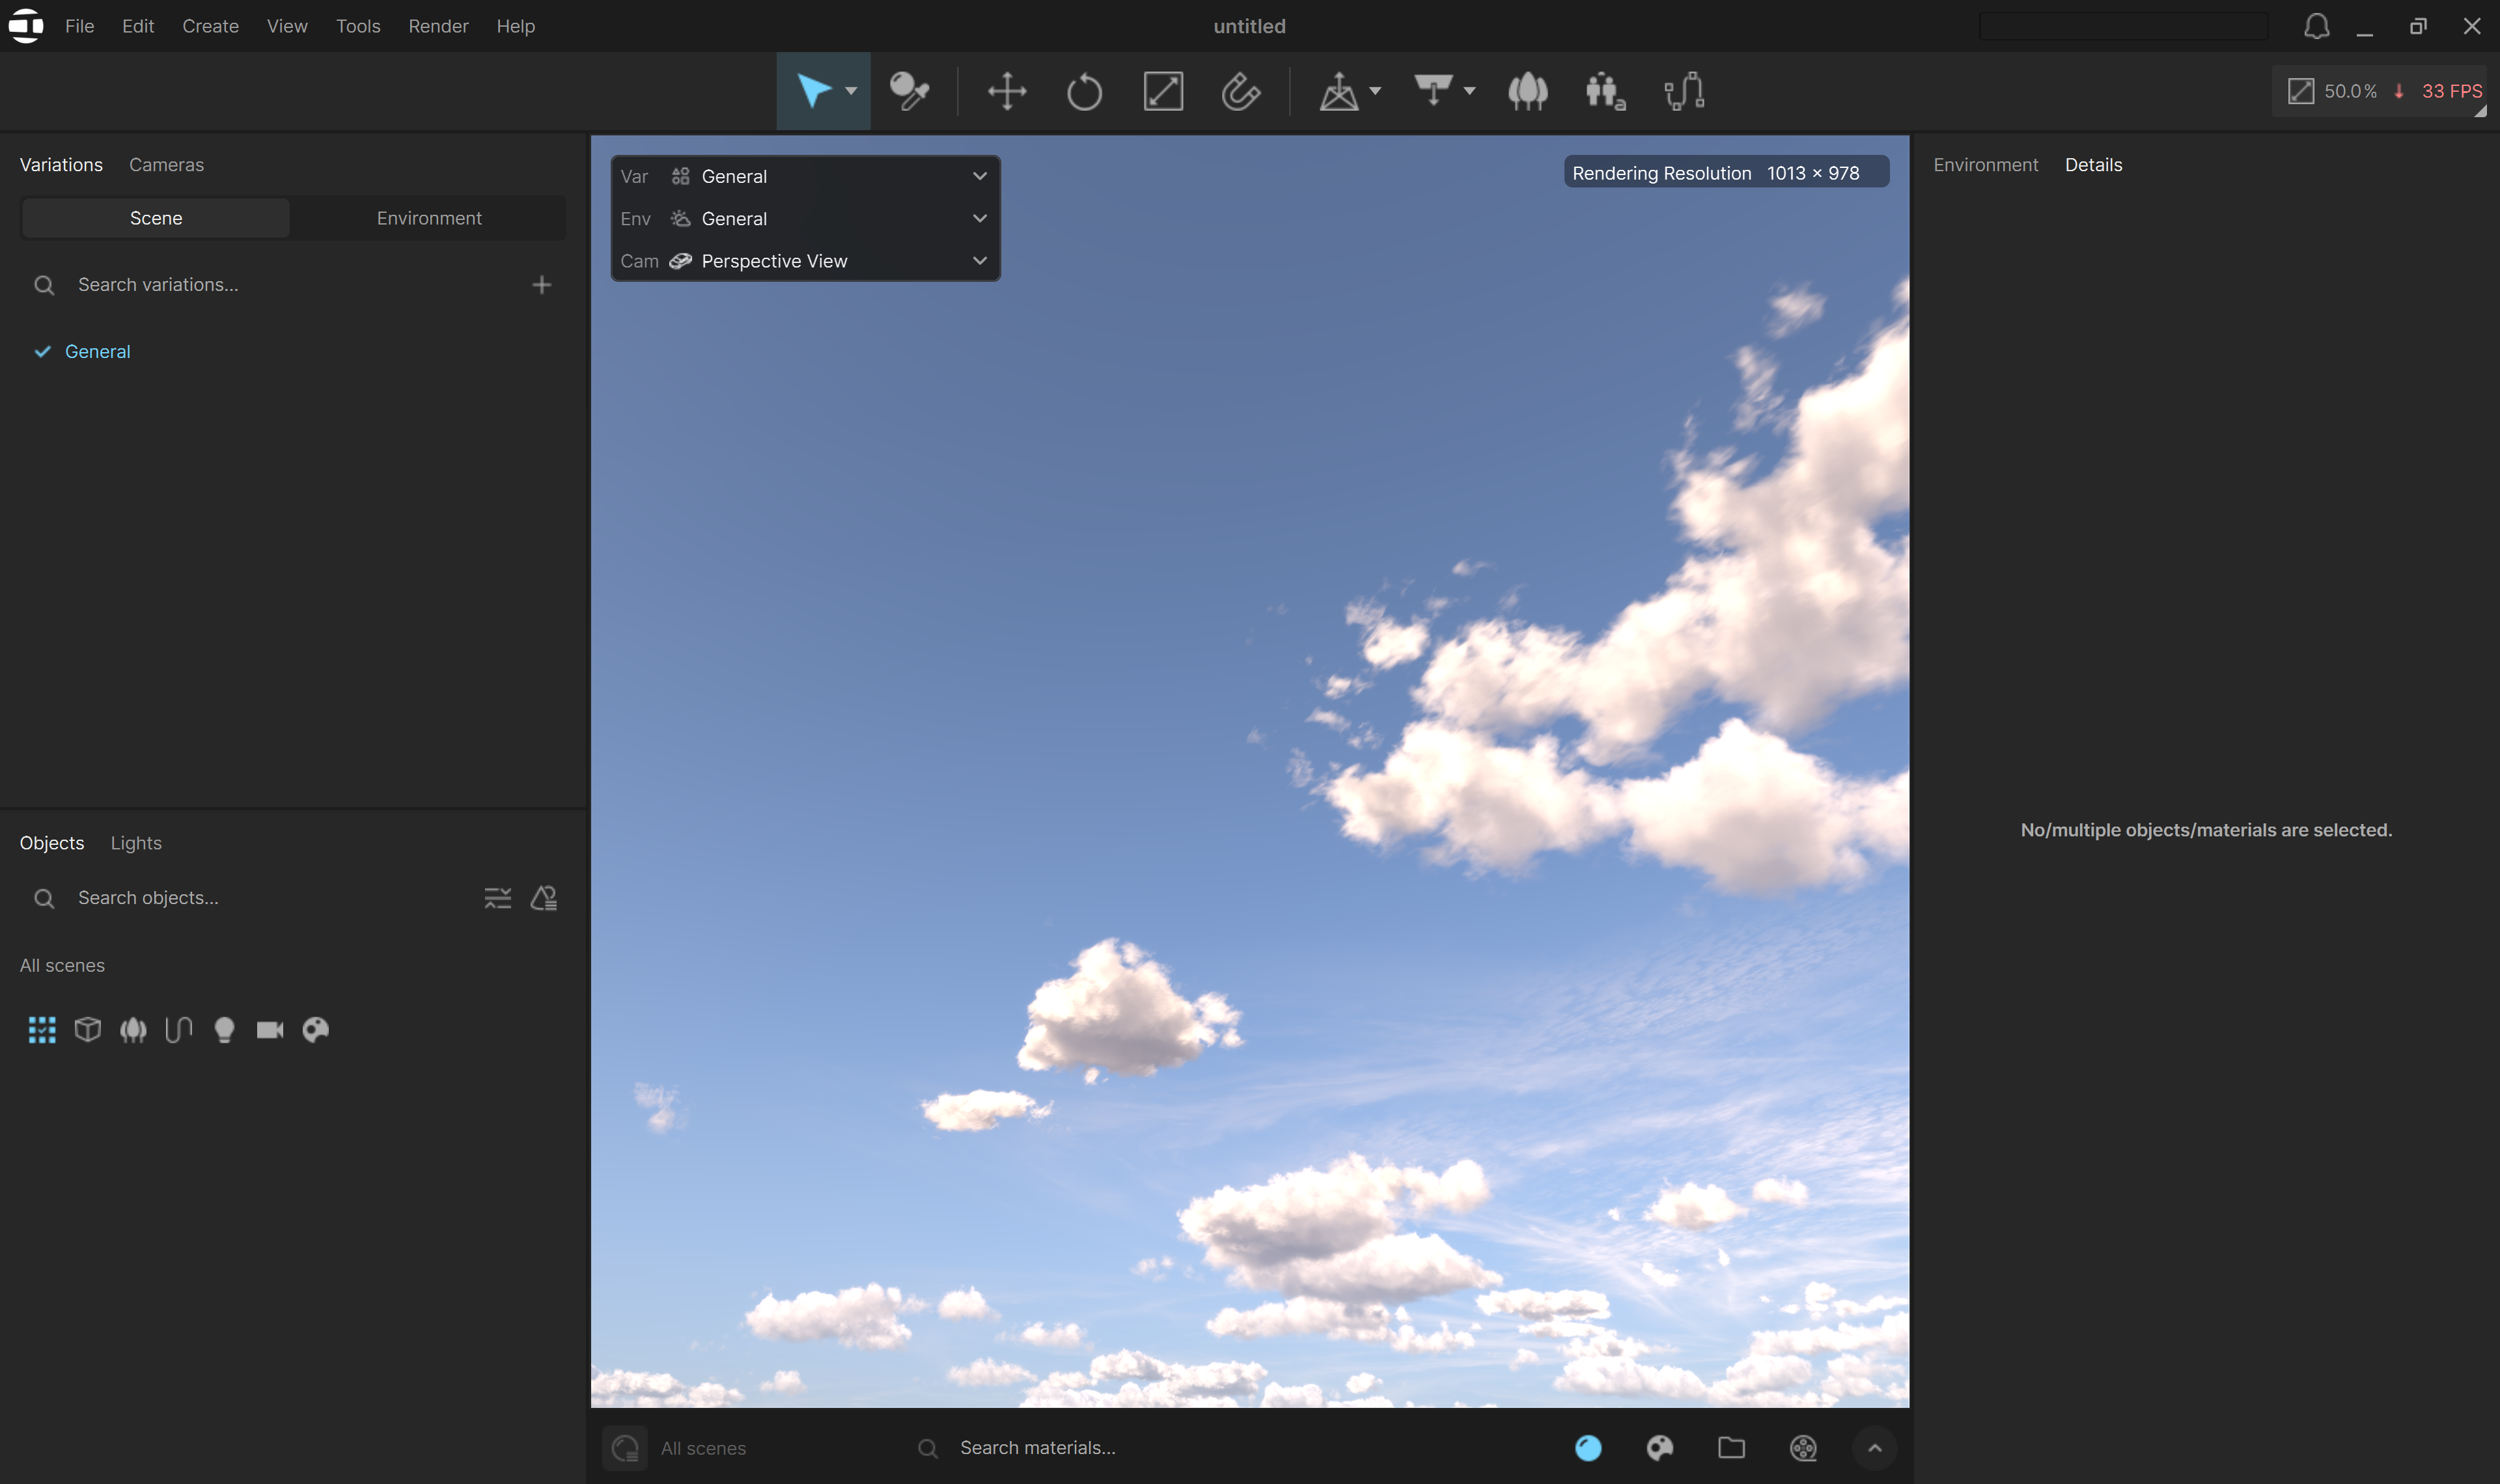Click the scene material list icon
Screen dimensions: 2500x1484
click(625, 1448)
